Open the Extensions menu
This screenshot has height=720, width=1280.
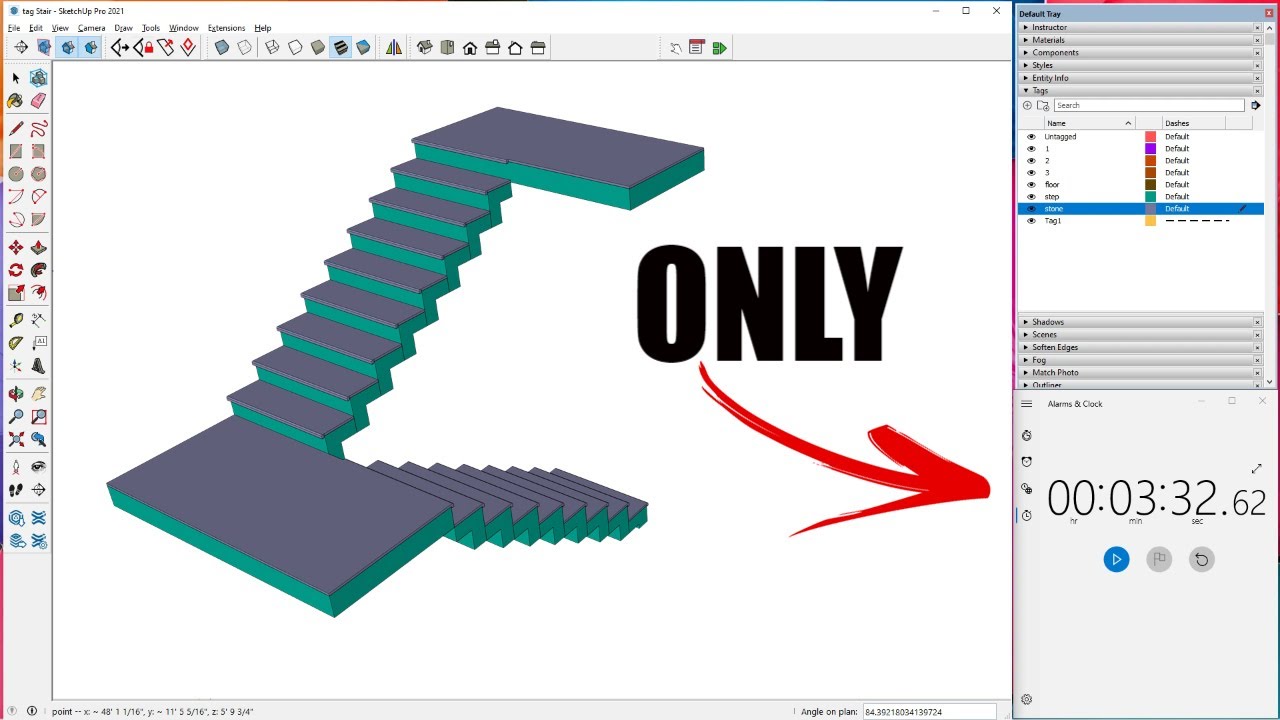(226, 28)
